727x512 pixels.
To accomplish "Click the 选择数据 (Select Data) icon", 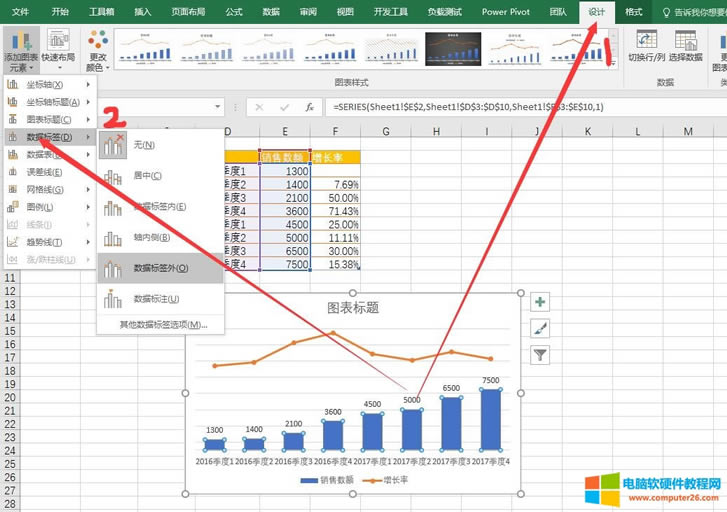I will pyautogui.click(x=686, y=42).
